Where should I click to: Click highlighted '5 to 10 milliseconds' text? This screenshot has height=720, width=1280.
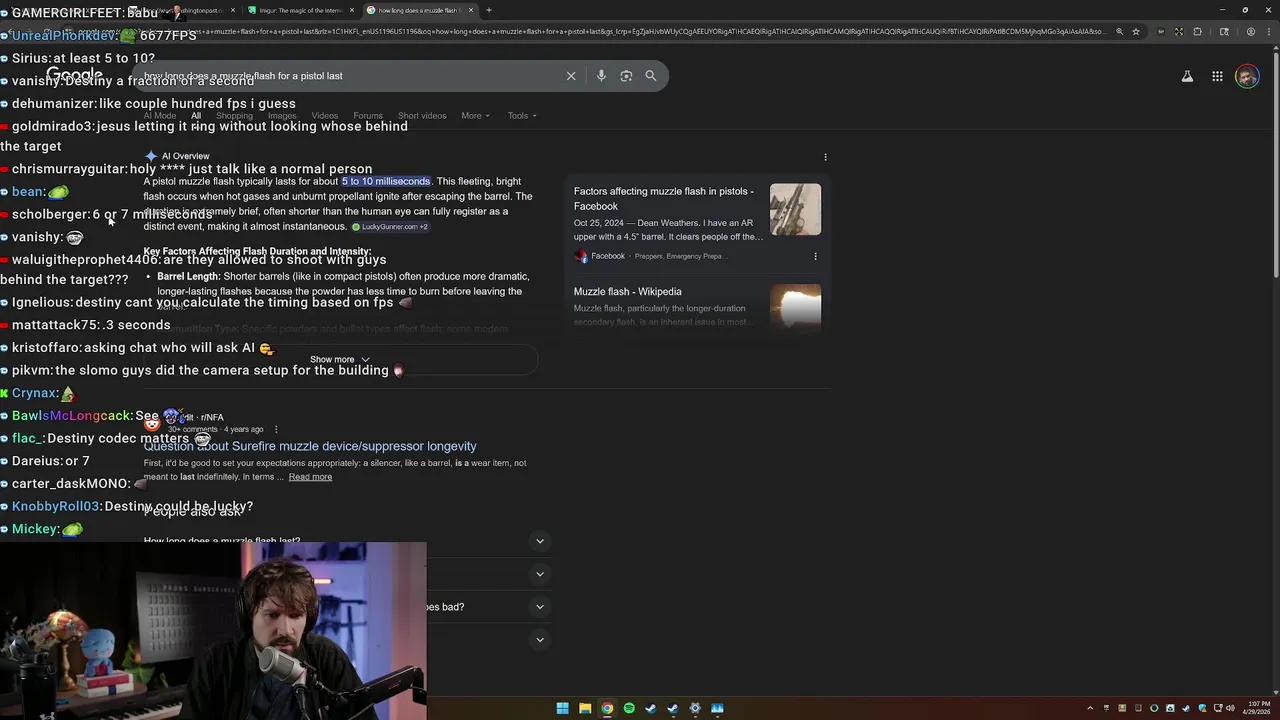(386, 182)
